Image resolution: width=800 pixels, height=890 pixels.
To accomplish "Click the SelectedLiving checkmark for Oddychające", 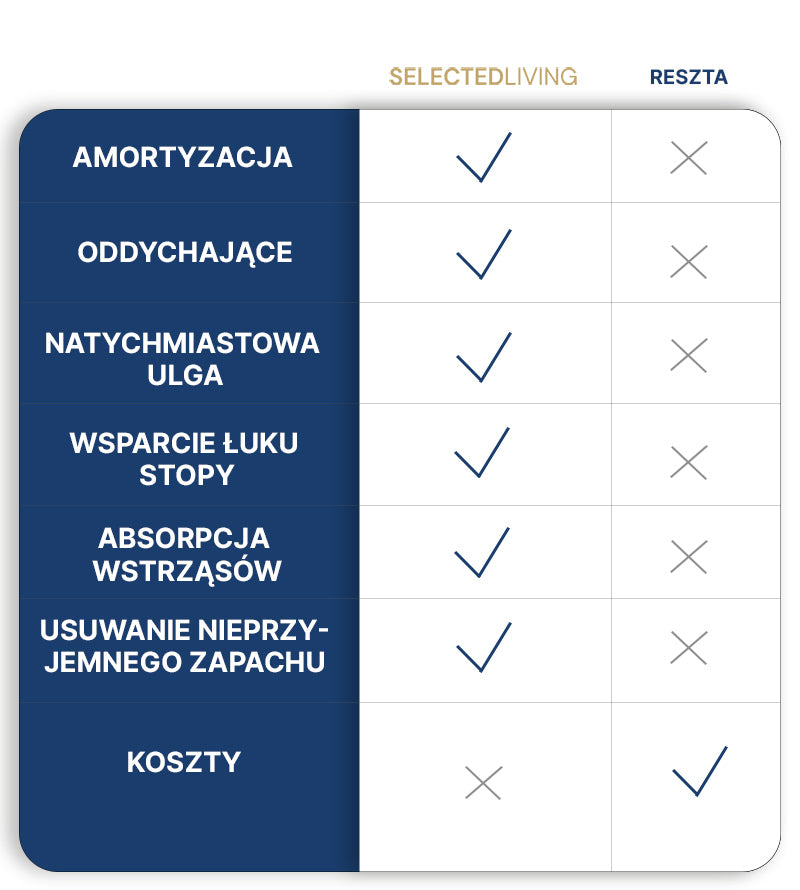I will pos(483,255).
